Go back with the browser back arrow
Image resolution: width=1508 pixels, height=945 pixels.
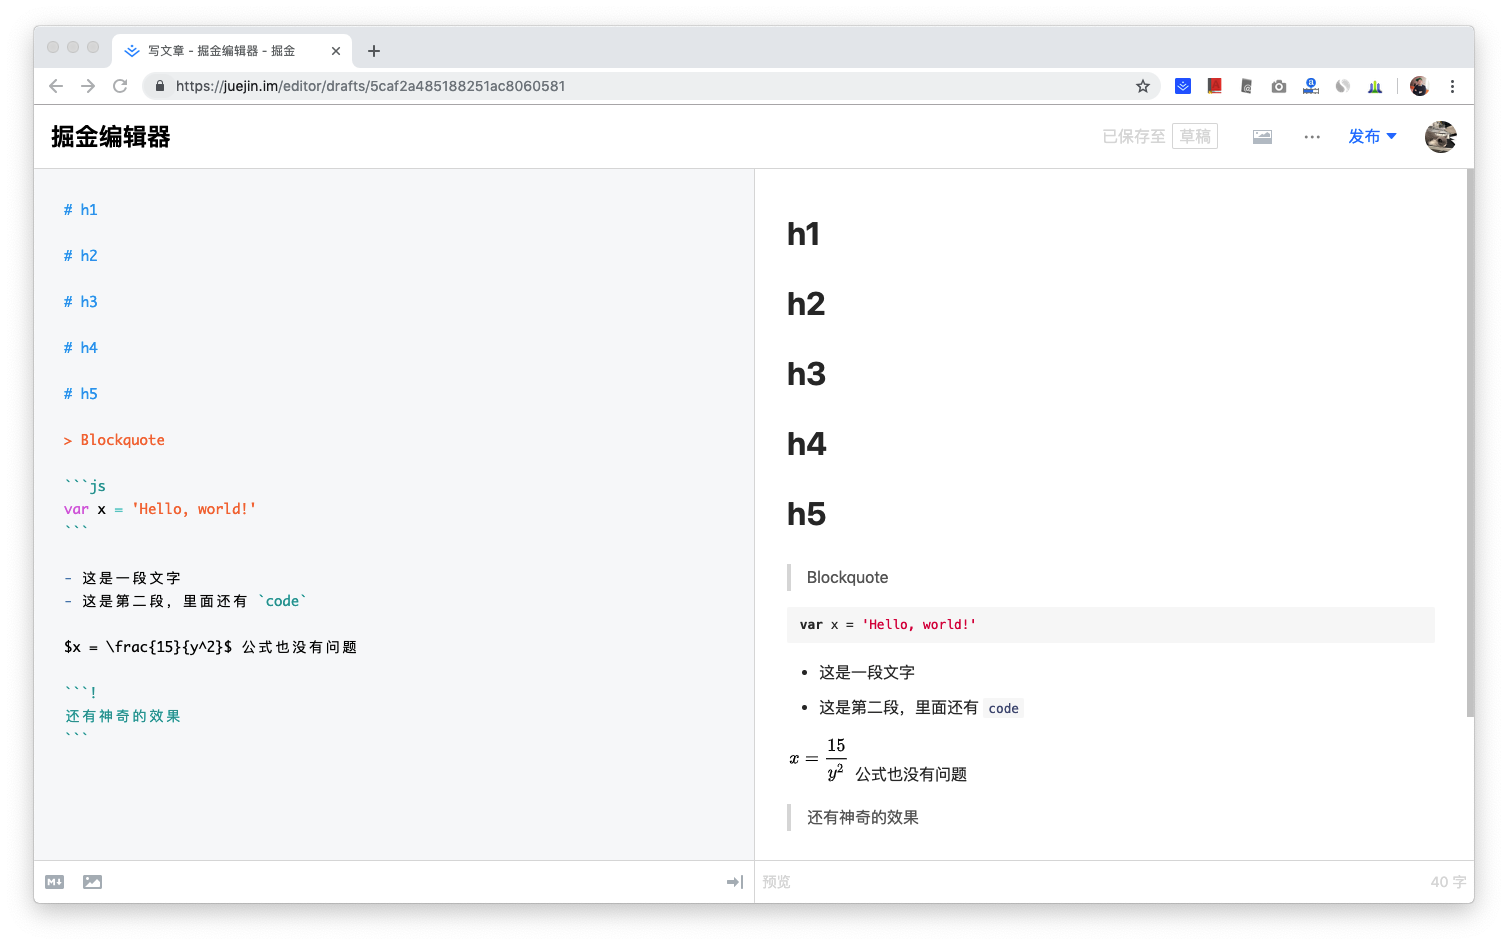56,86
